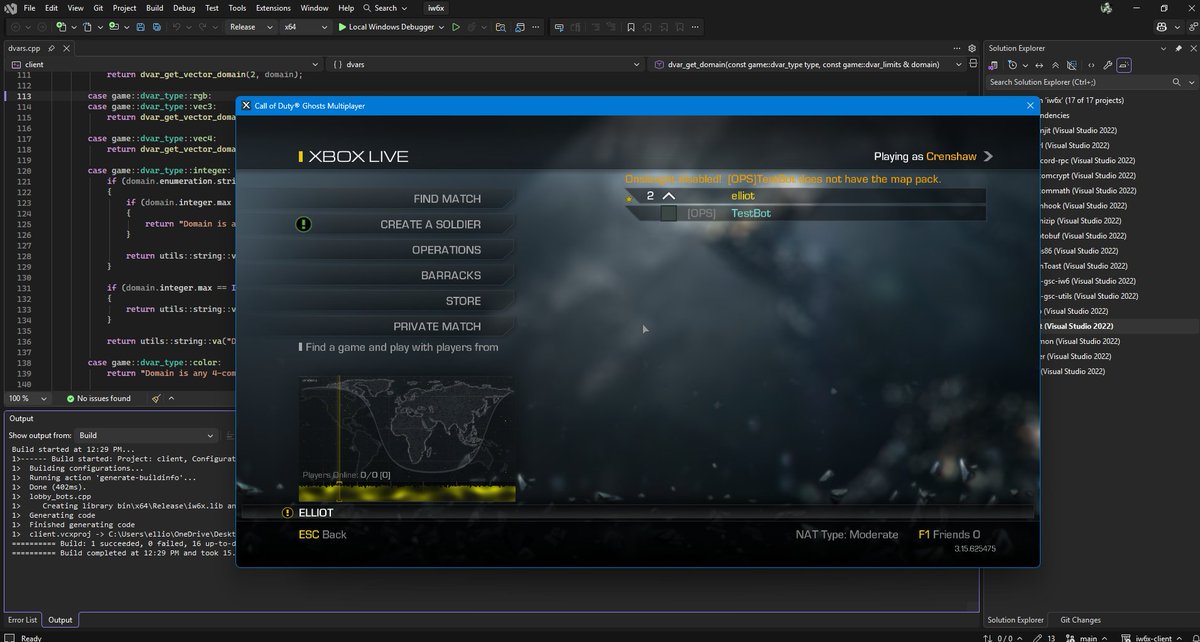Select STORE in the game menu
Image resolution: width=1200 pixels, height=642 pixels.
[463, 301]
